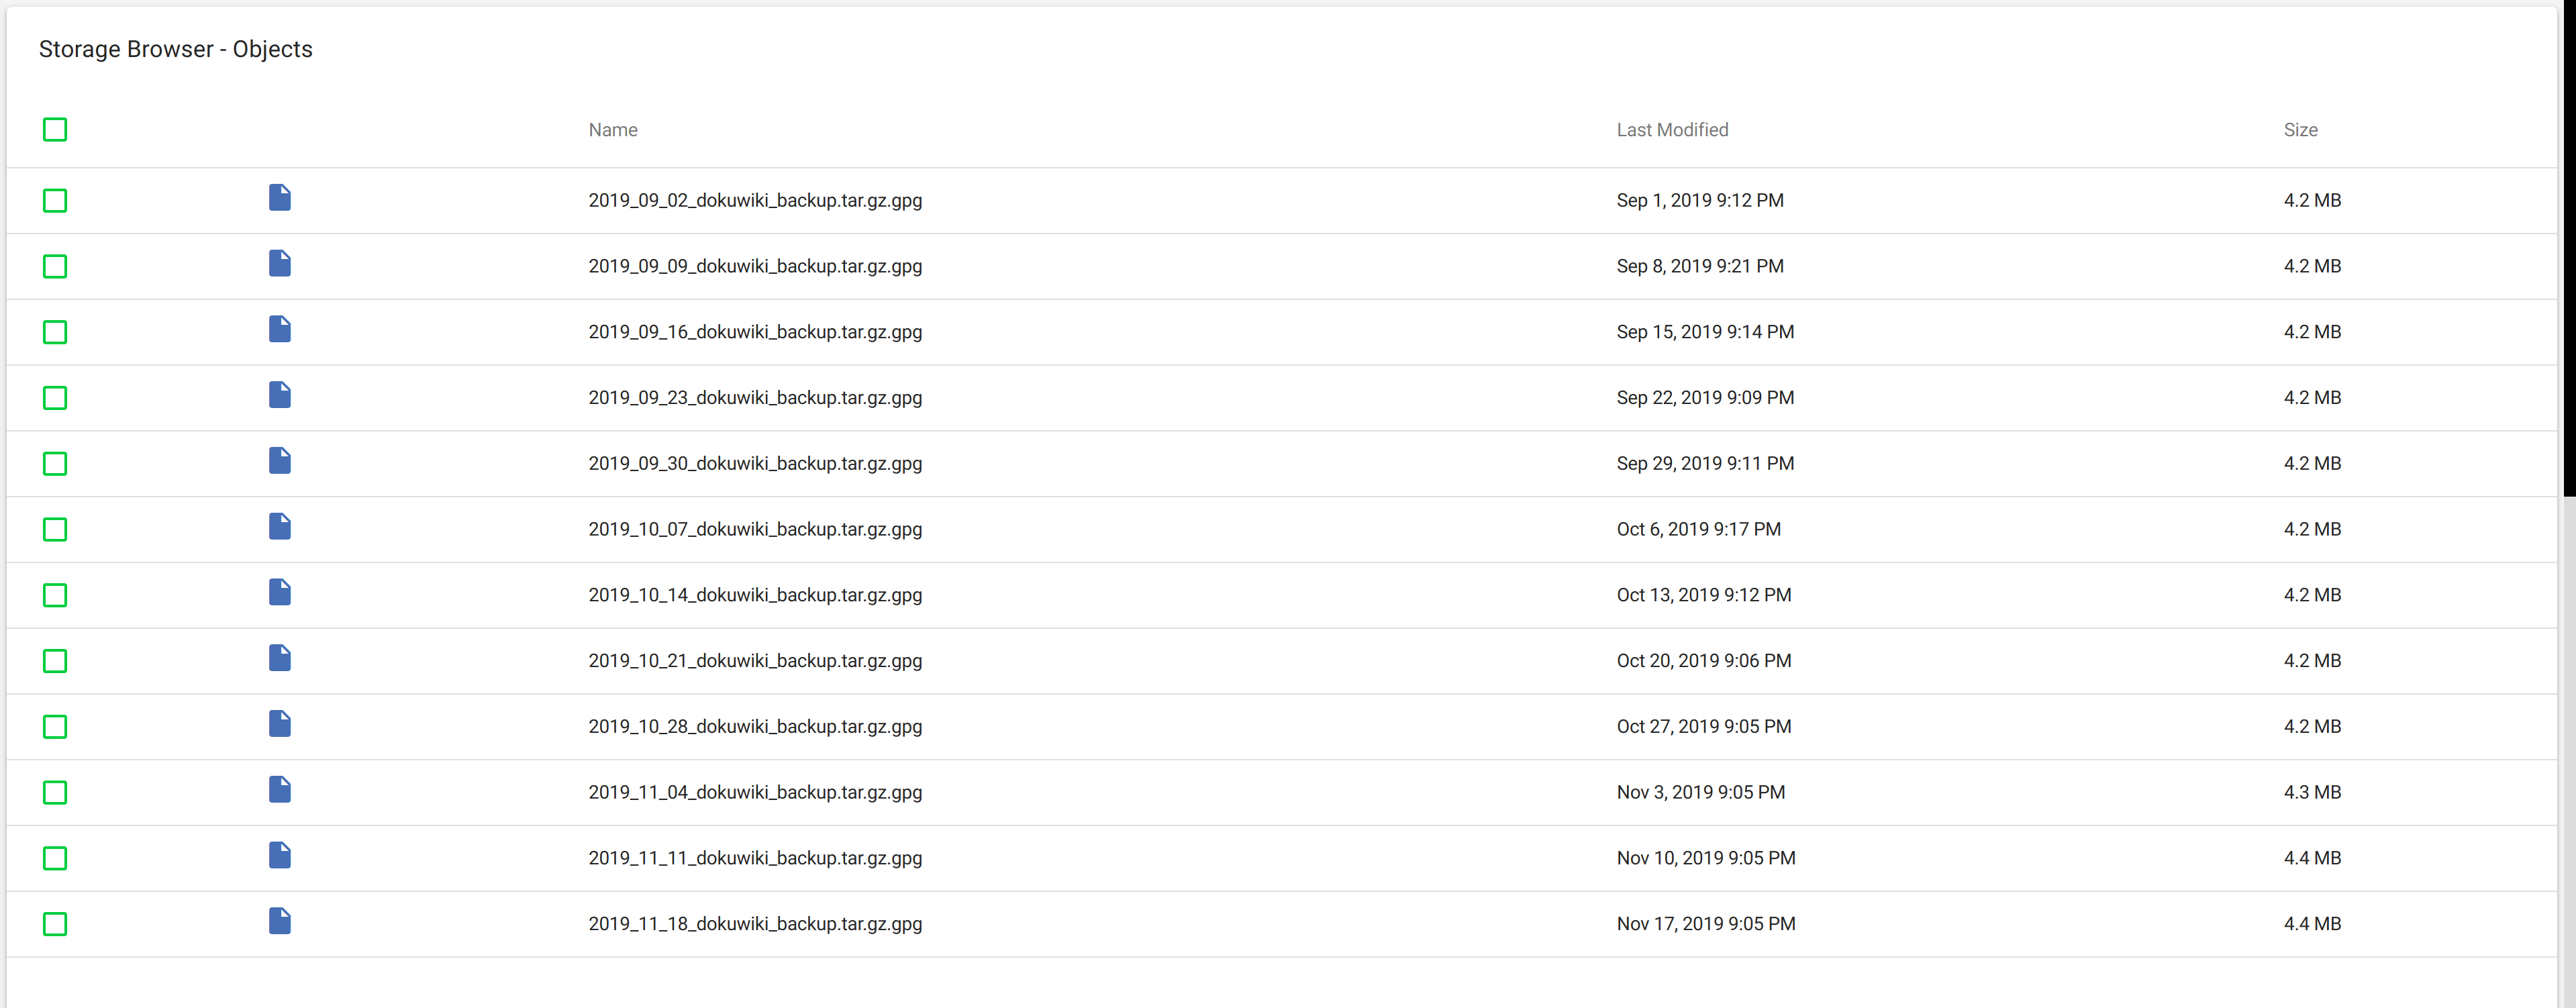Open 2019_10_14_dokuwiki_backup.tar.gz.gpg name
2576x1008 pixels.
[x=755, y=596]
